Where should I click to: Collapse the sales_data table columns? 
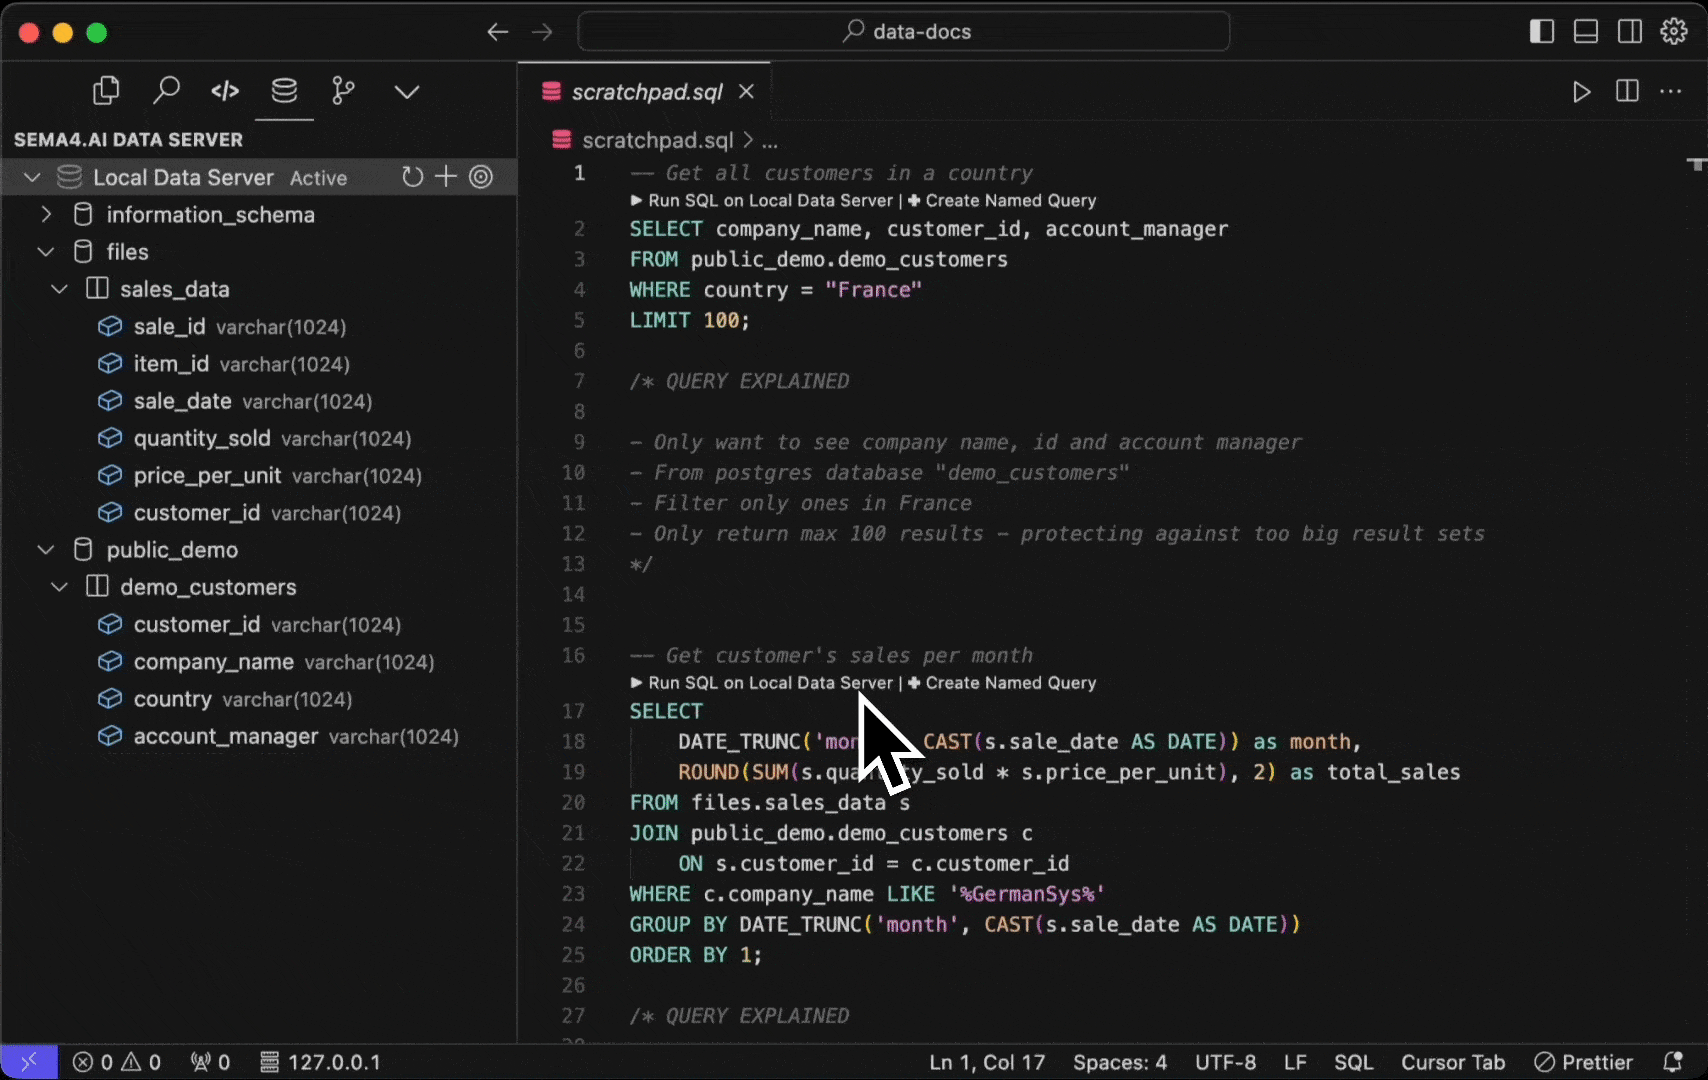tap(59, 288)
